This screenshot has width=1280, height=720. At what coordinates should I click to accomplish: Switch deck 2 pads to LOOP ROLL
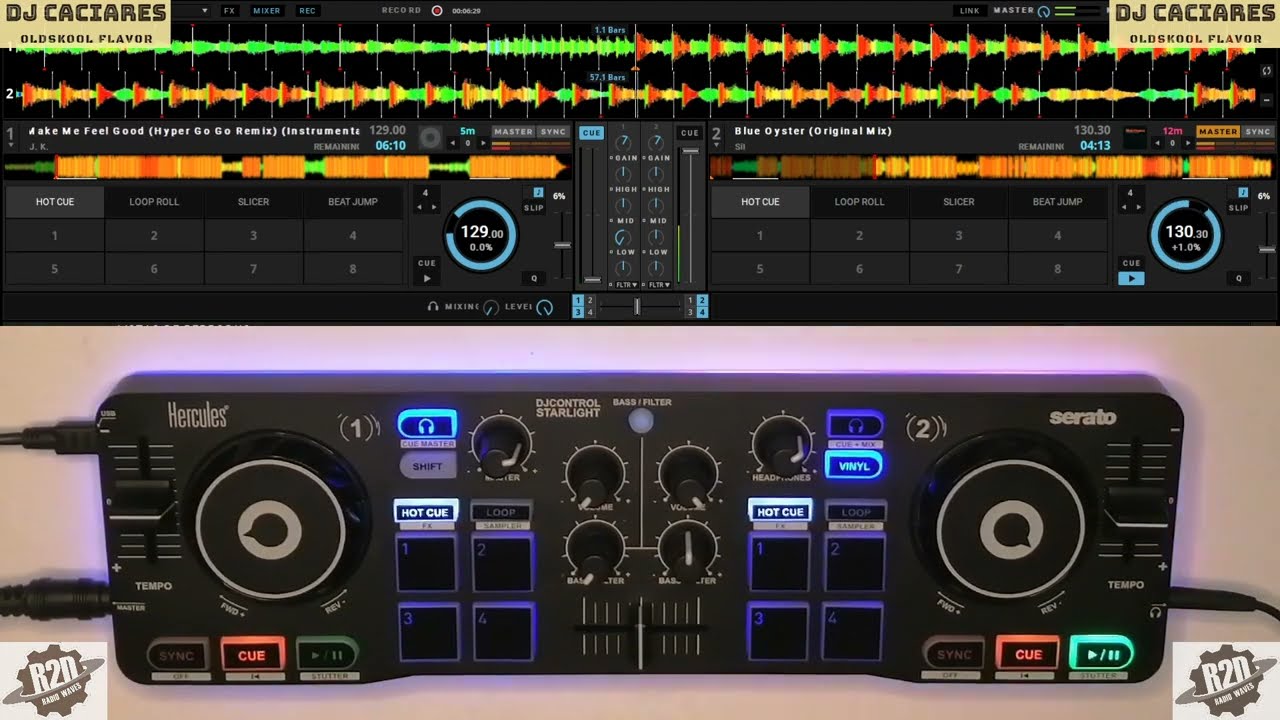(x=859, y=202)
